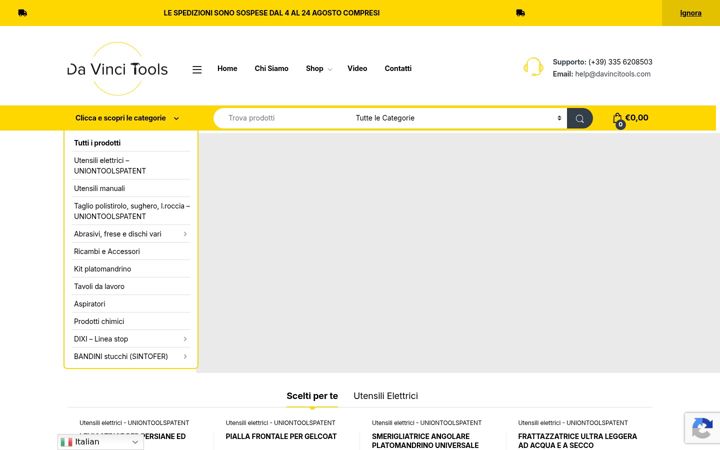
Task: Click the €0,00 cart total
Action: pos(637,118)
